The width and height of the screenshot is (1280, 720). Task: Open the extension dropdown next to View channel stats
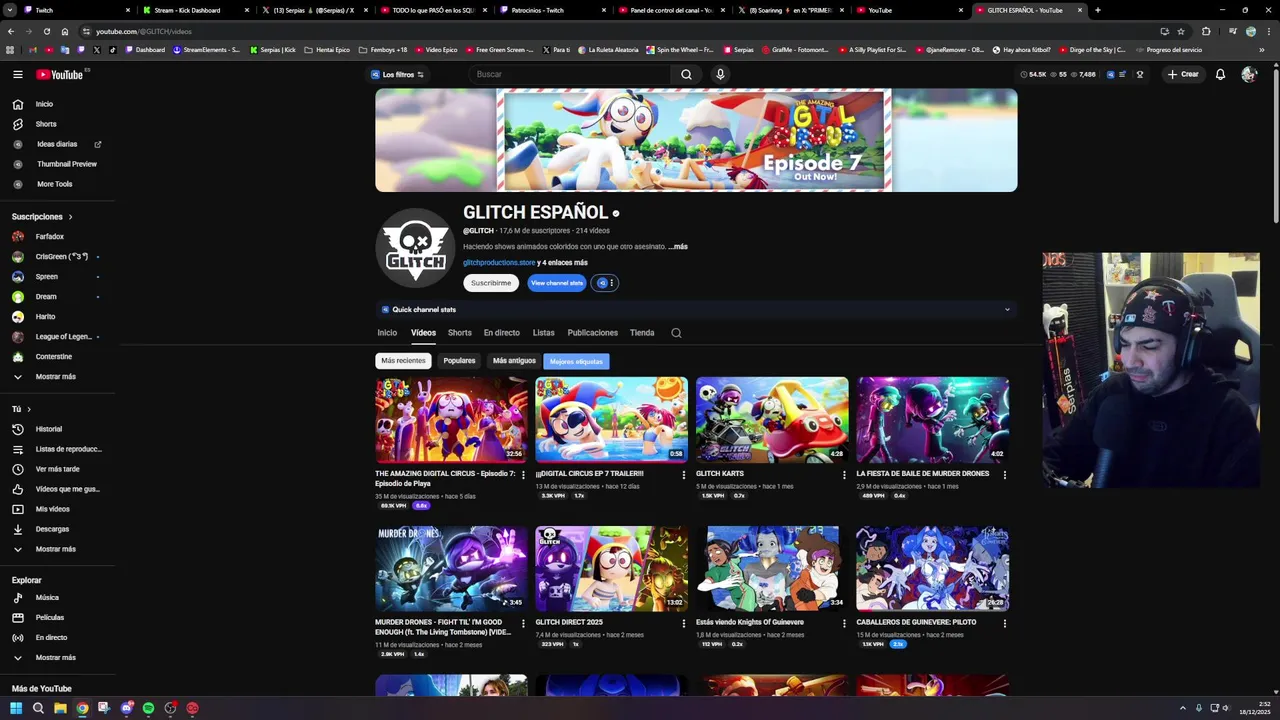pyautogui.click(x=605, y=283)
